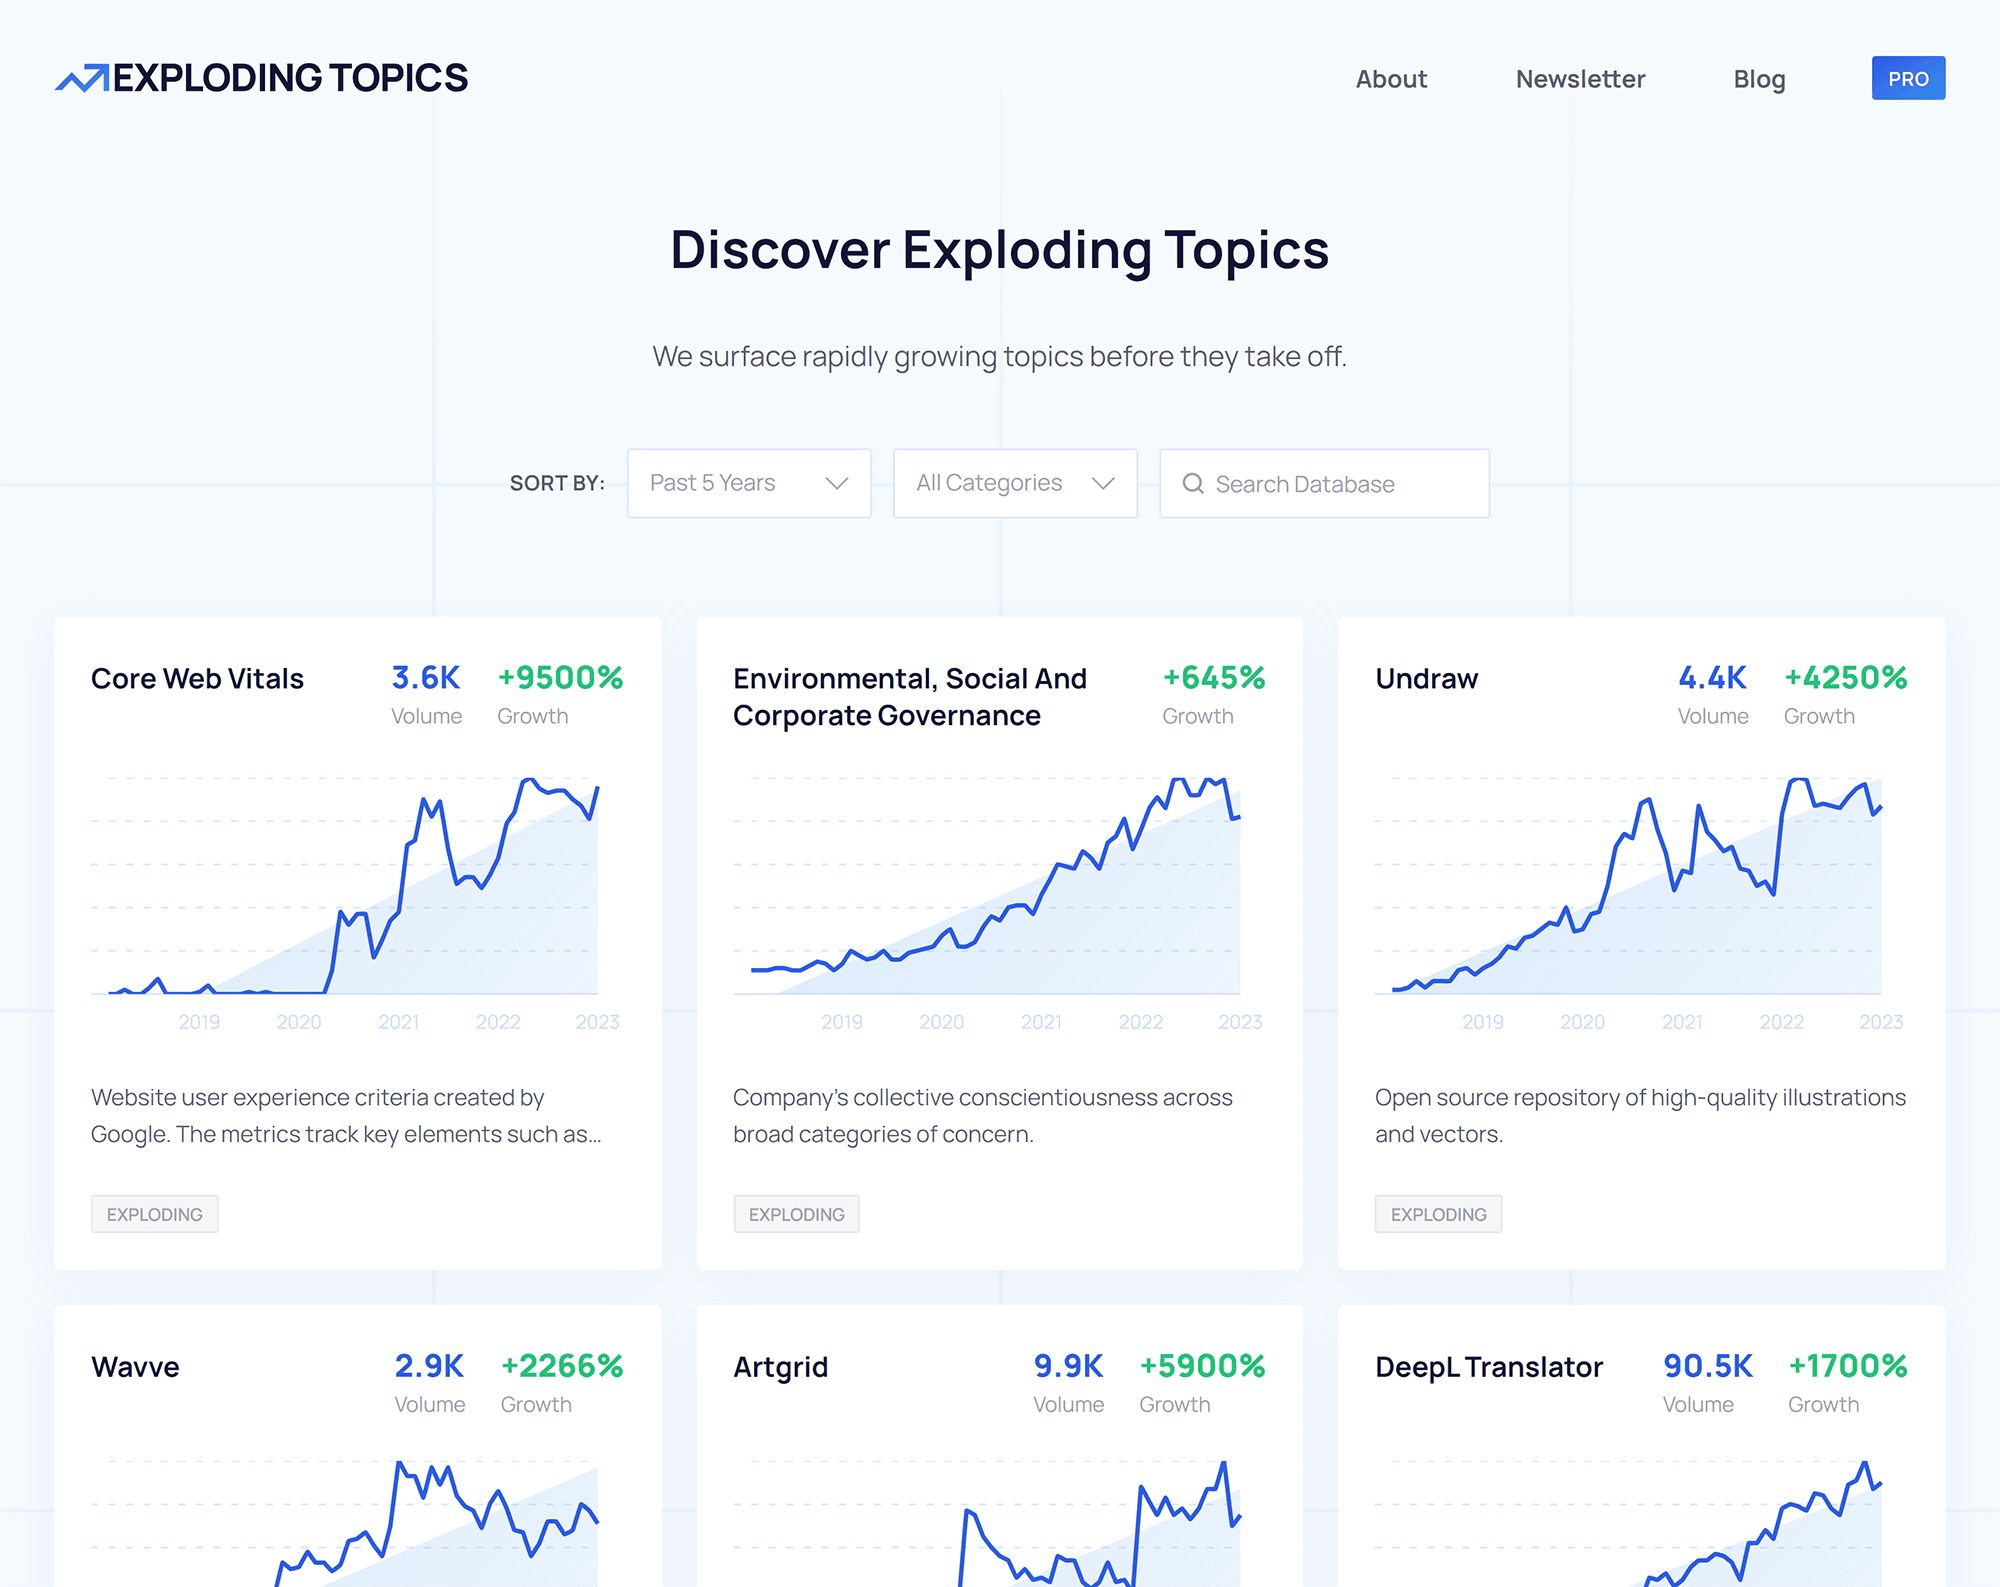2000x1587 pixels.
Task: Click the chevron on the Past 5 Years selector
Action: click(x=837, y=484)
